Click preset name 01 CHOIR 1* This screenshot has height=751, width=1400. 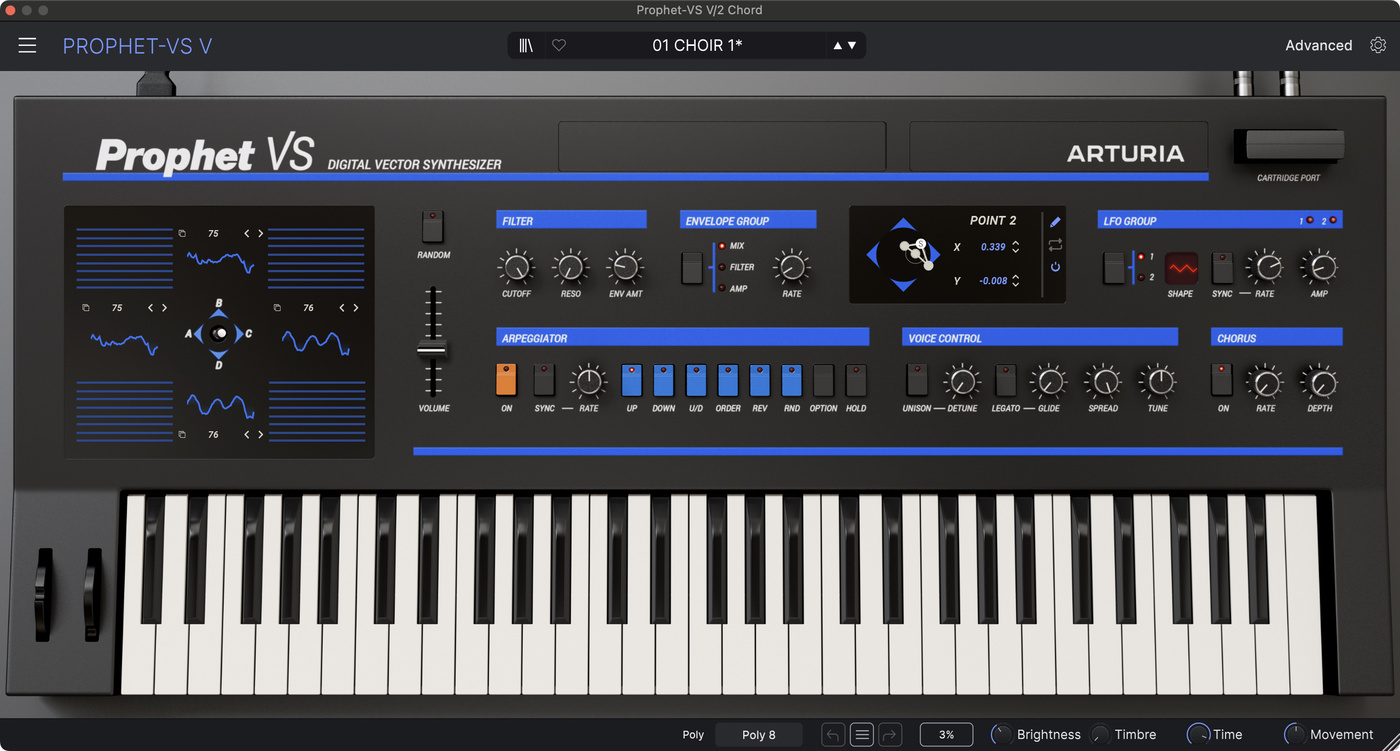[x=697, y=45]
